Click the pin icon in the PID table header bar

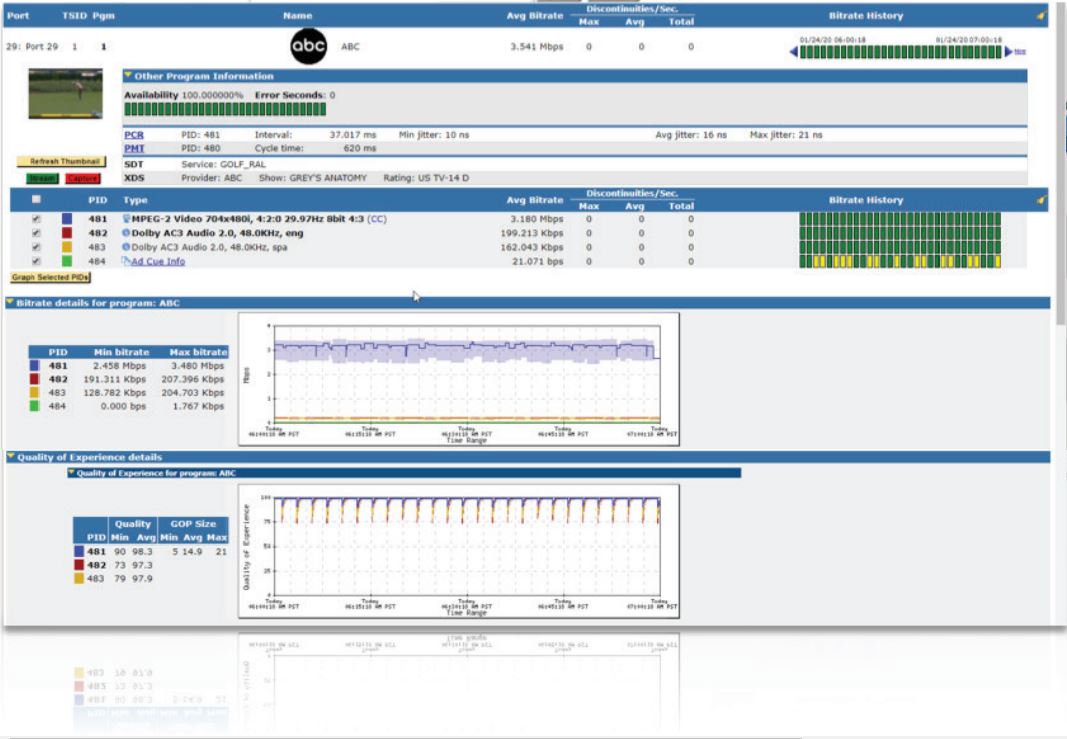(1040, 200)
